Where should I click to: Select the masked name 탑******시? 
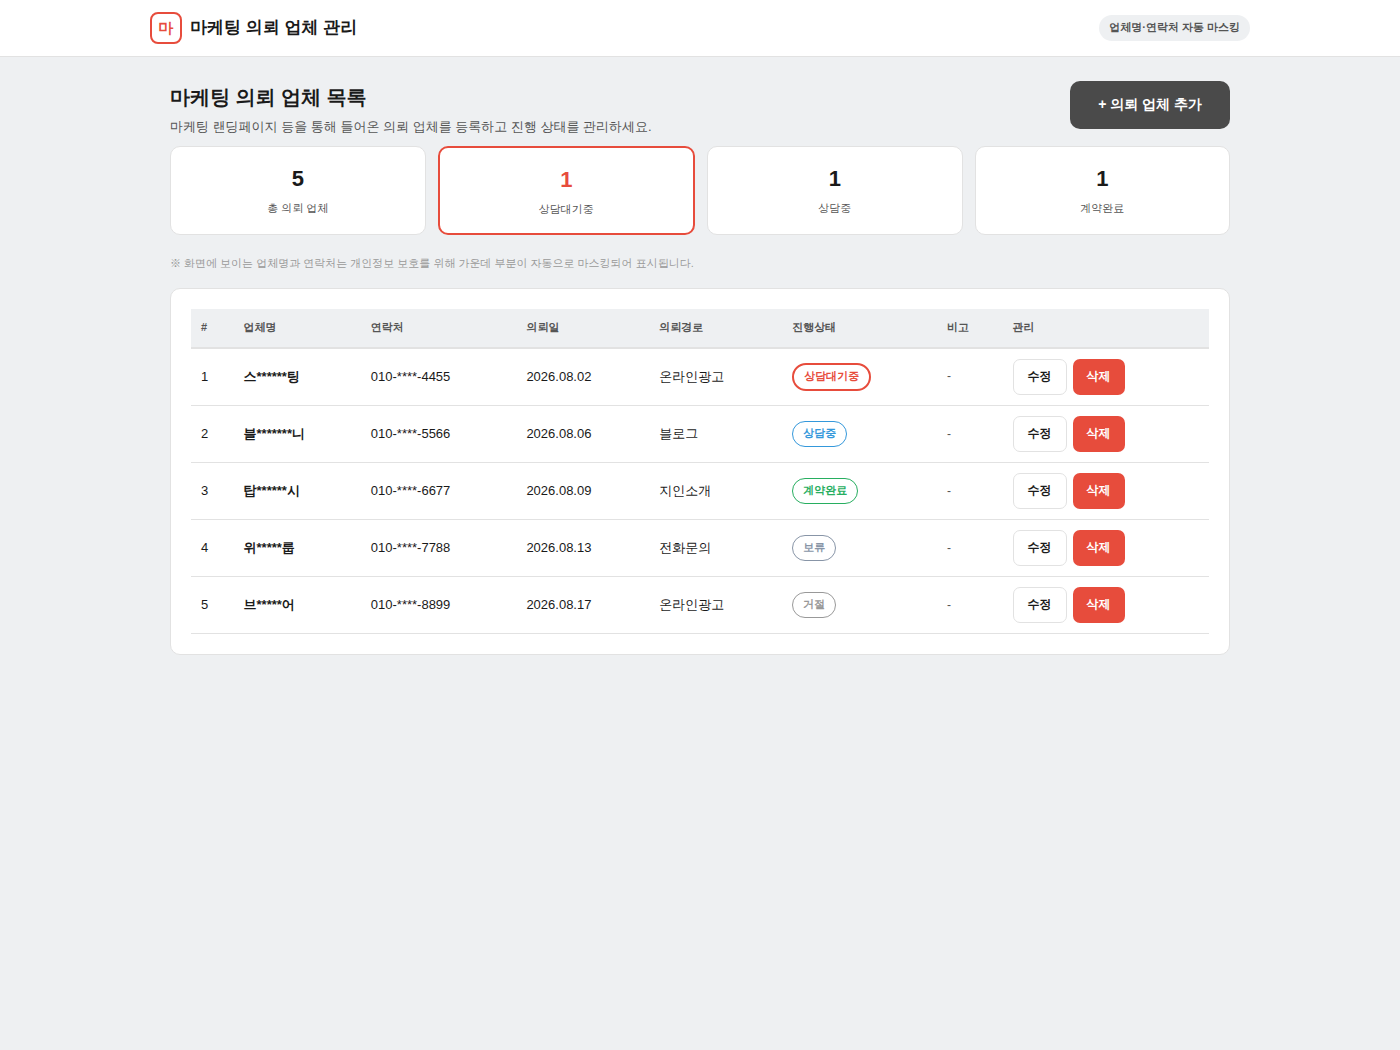pyautogui.click(x=272, y=491)
